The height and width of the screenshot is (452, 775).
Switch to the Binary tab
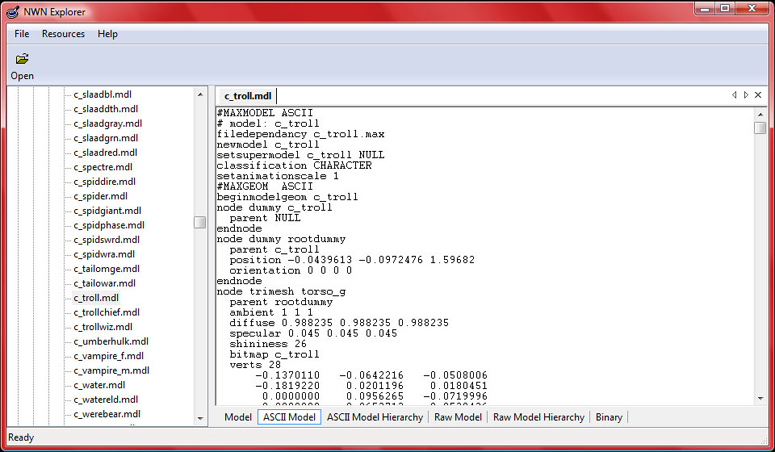[609, 417]
